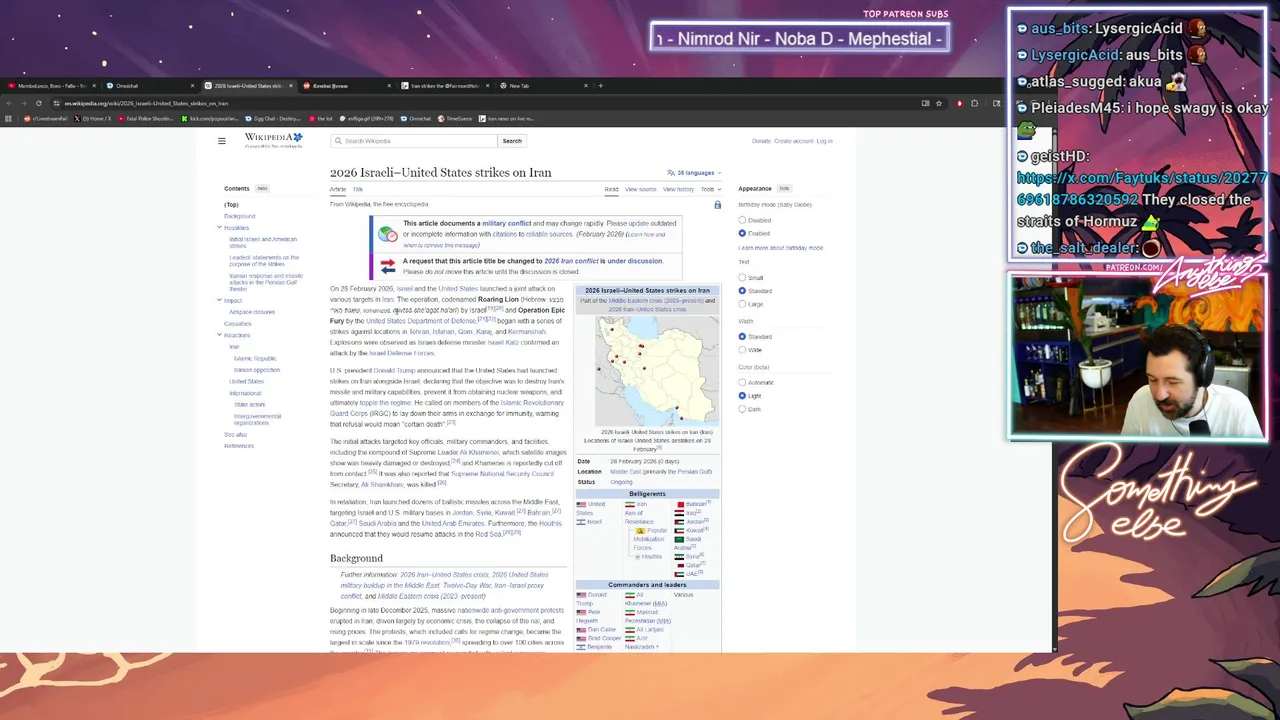Open a new browser tab with the plus icon
The image size is (1280, 720).
tap(601, 86)
